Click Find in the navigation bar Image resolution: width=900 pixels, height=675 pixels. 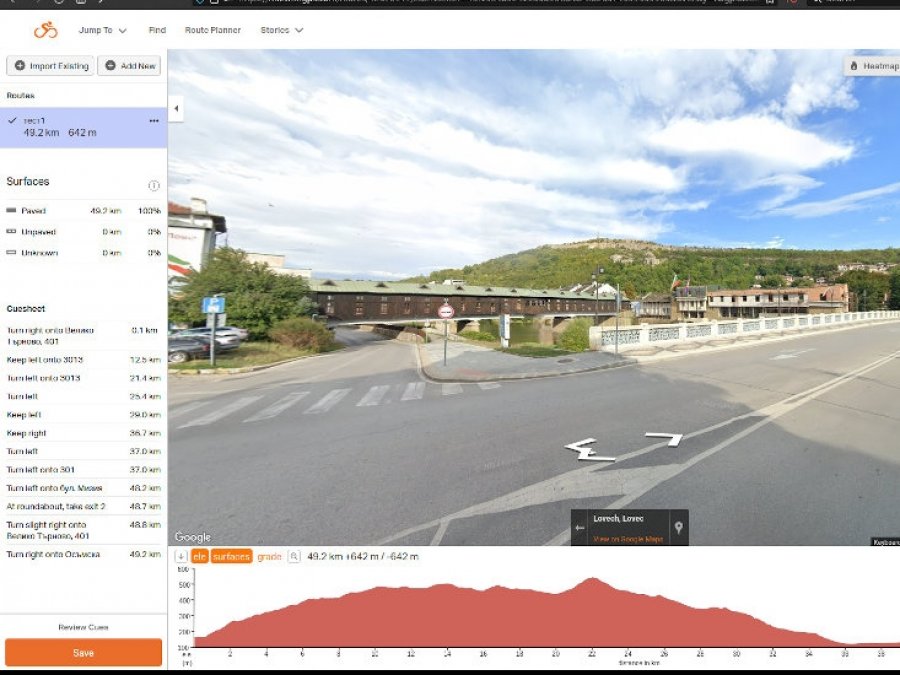[x=156, y=30]
